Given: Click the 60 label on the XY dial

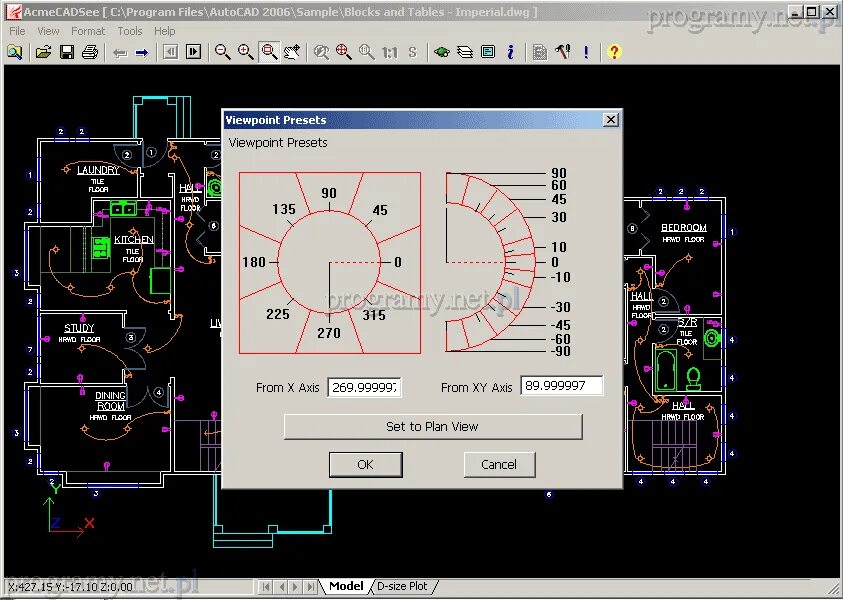Looking at the screenshot, I should click(559, 185).
